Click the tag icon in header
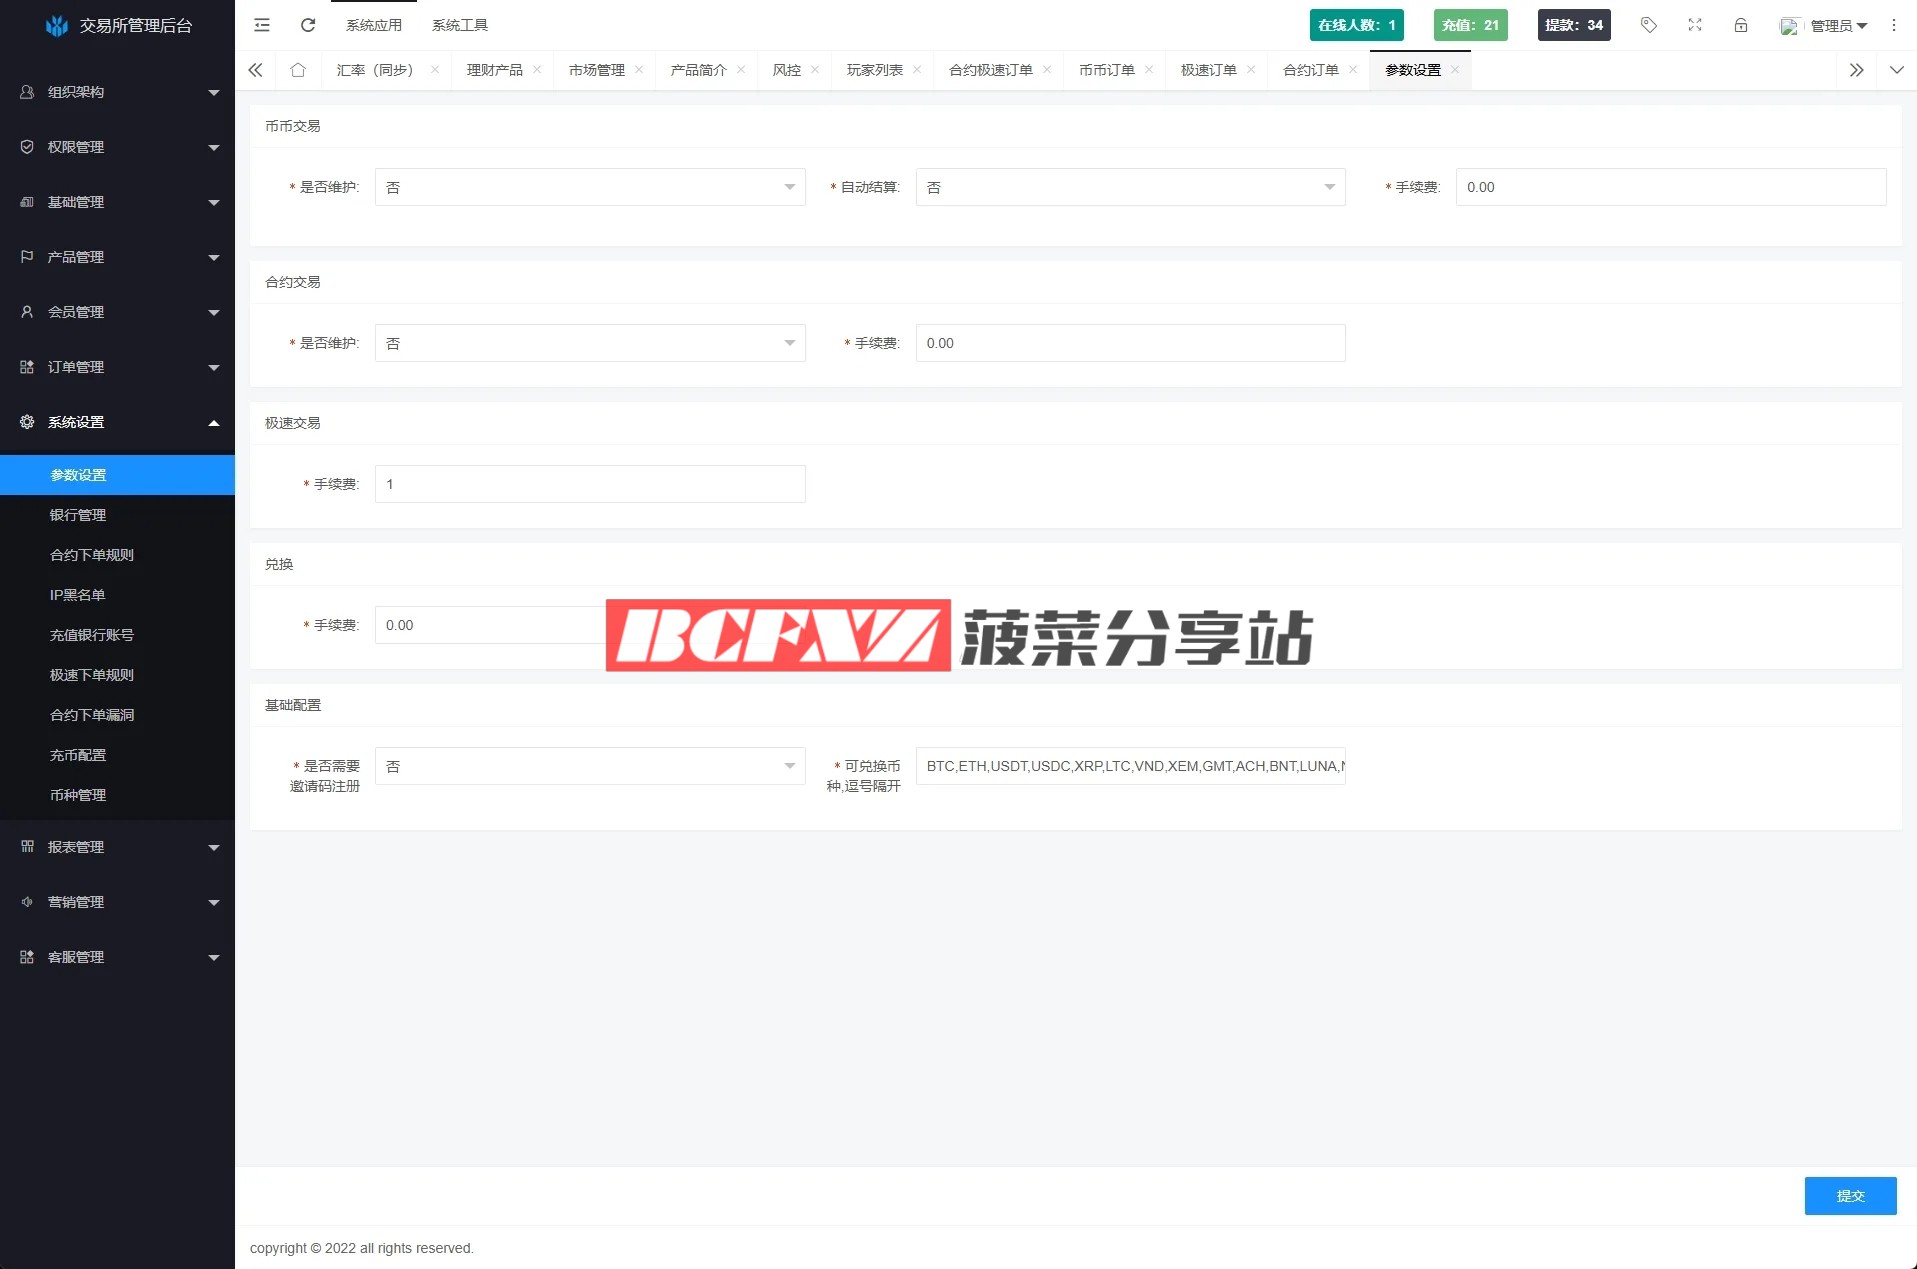 tap(1649, 25)
